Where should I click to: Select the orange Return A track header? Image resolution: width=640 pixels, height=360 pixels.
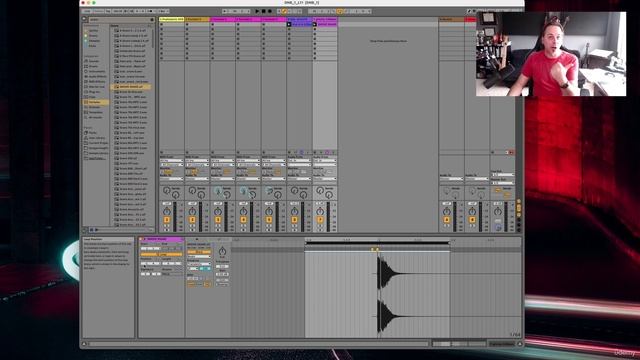click(x=451, y=19)
